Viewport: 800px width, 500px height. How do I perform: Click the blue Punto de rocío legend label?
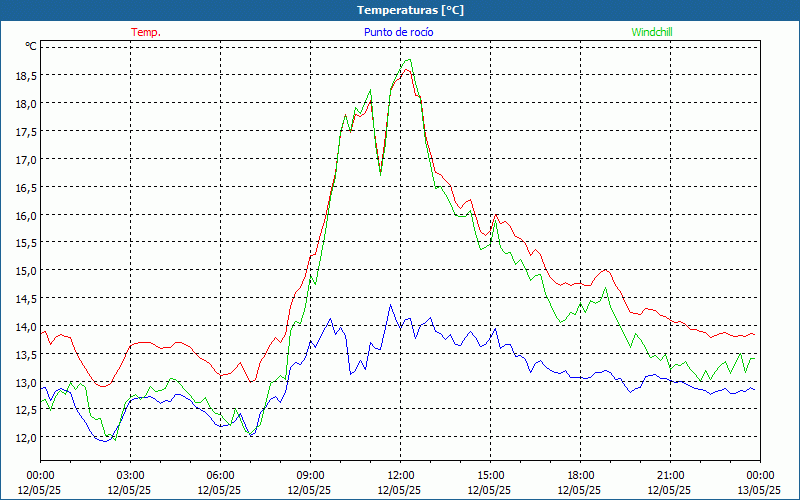point(398,32)
